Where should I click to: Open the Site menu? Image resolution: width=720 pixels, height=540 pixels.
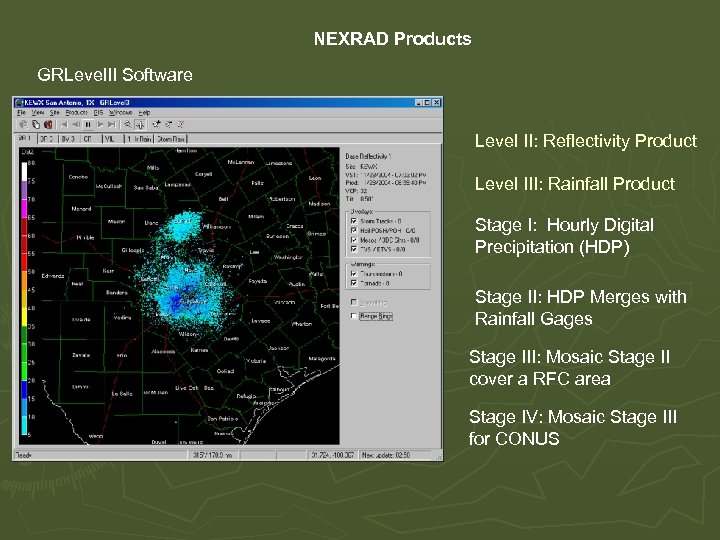pos(55,112)
